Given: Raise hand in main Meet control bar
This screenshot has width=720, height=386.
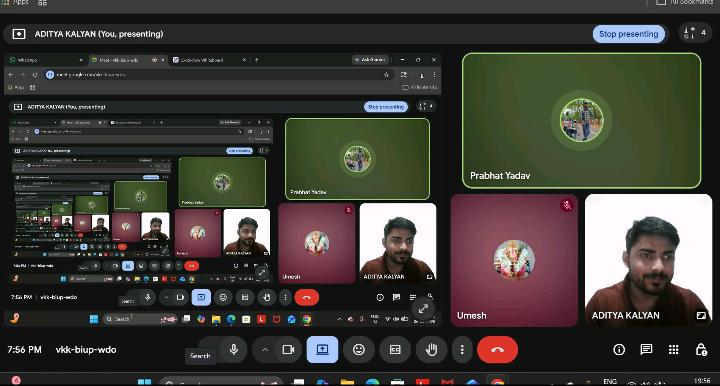Looking at the screenshot, I should click(431, 350).
